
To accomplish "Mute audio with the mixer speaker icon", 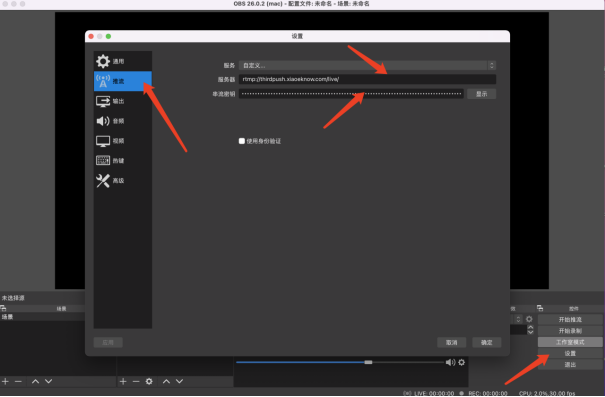I will [x=450, y=362].
